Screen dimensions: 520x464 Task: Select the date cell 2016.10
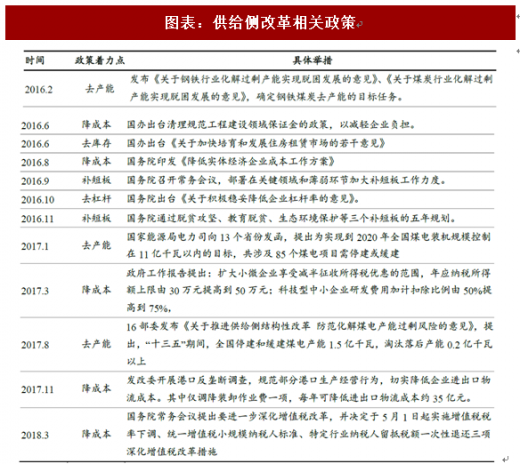tap(38, 200)
